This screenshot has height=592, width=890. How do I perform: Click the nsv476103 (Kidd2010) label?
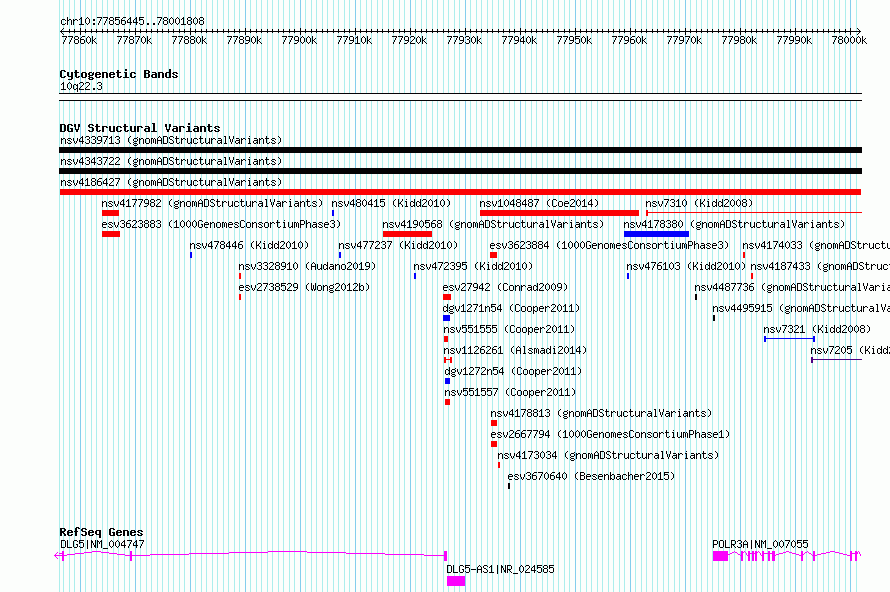point(686,266)
